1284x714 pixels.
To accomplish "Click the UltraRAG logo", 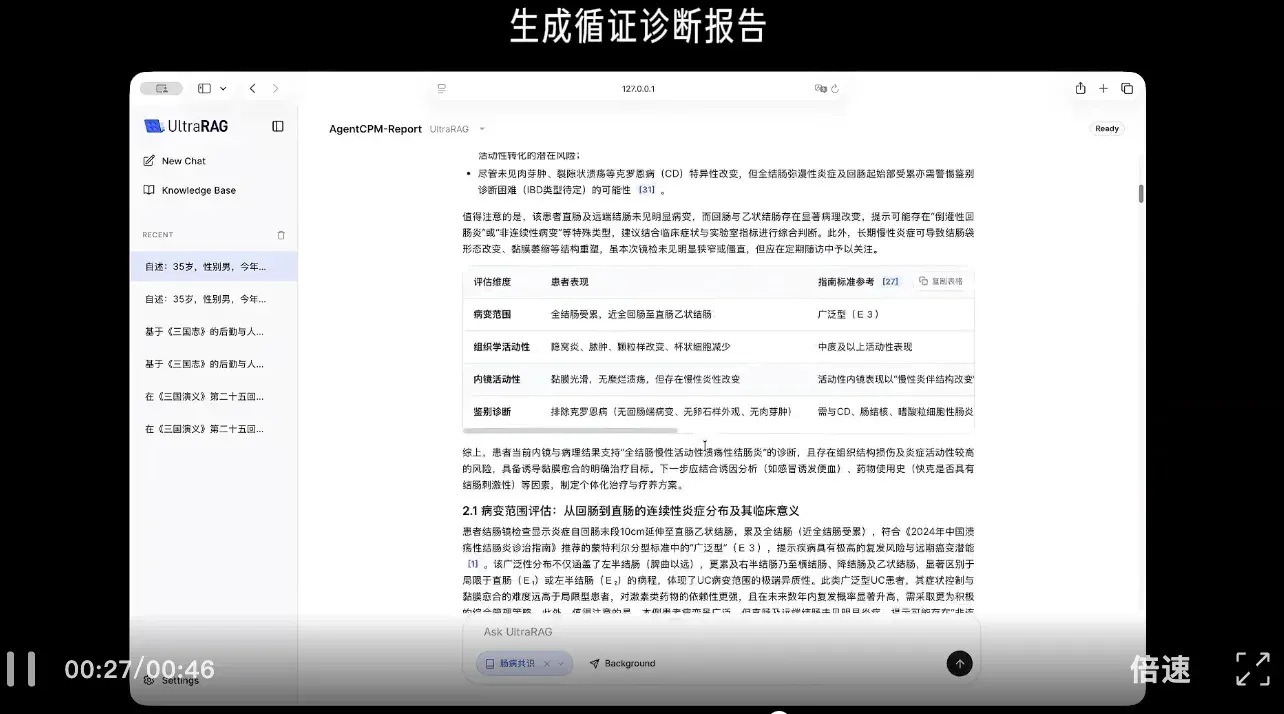I will tap(185, 126).
